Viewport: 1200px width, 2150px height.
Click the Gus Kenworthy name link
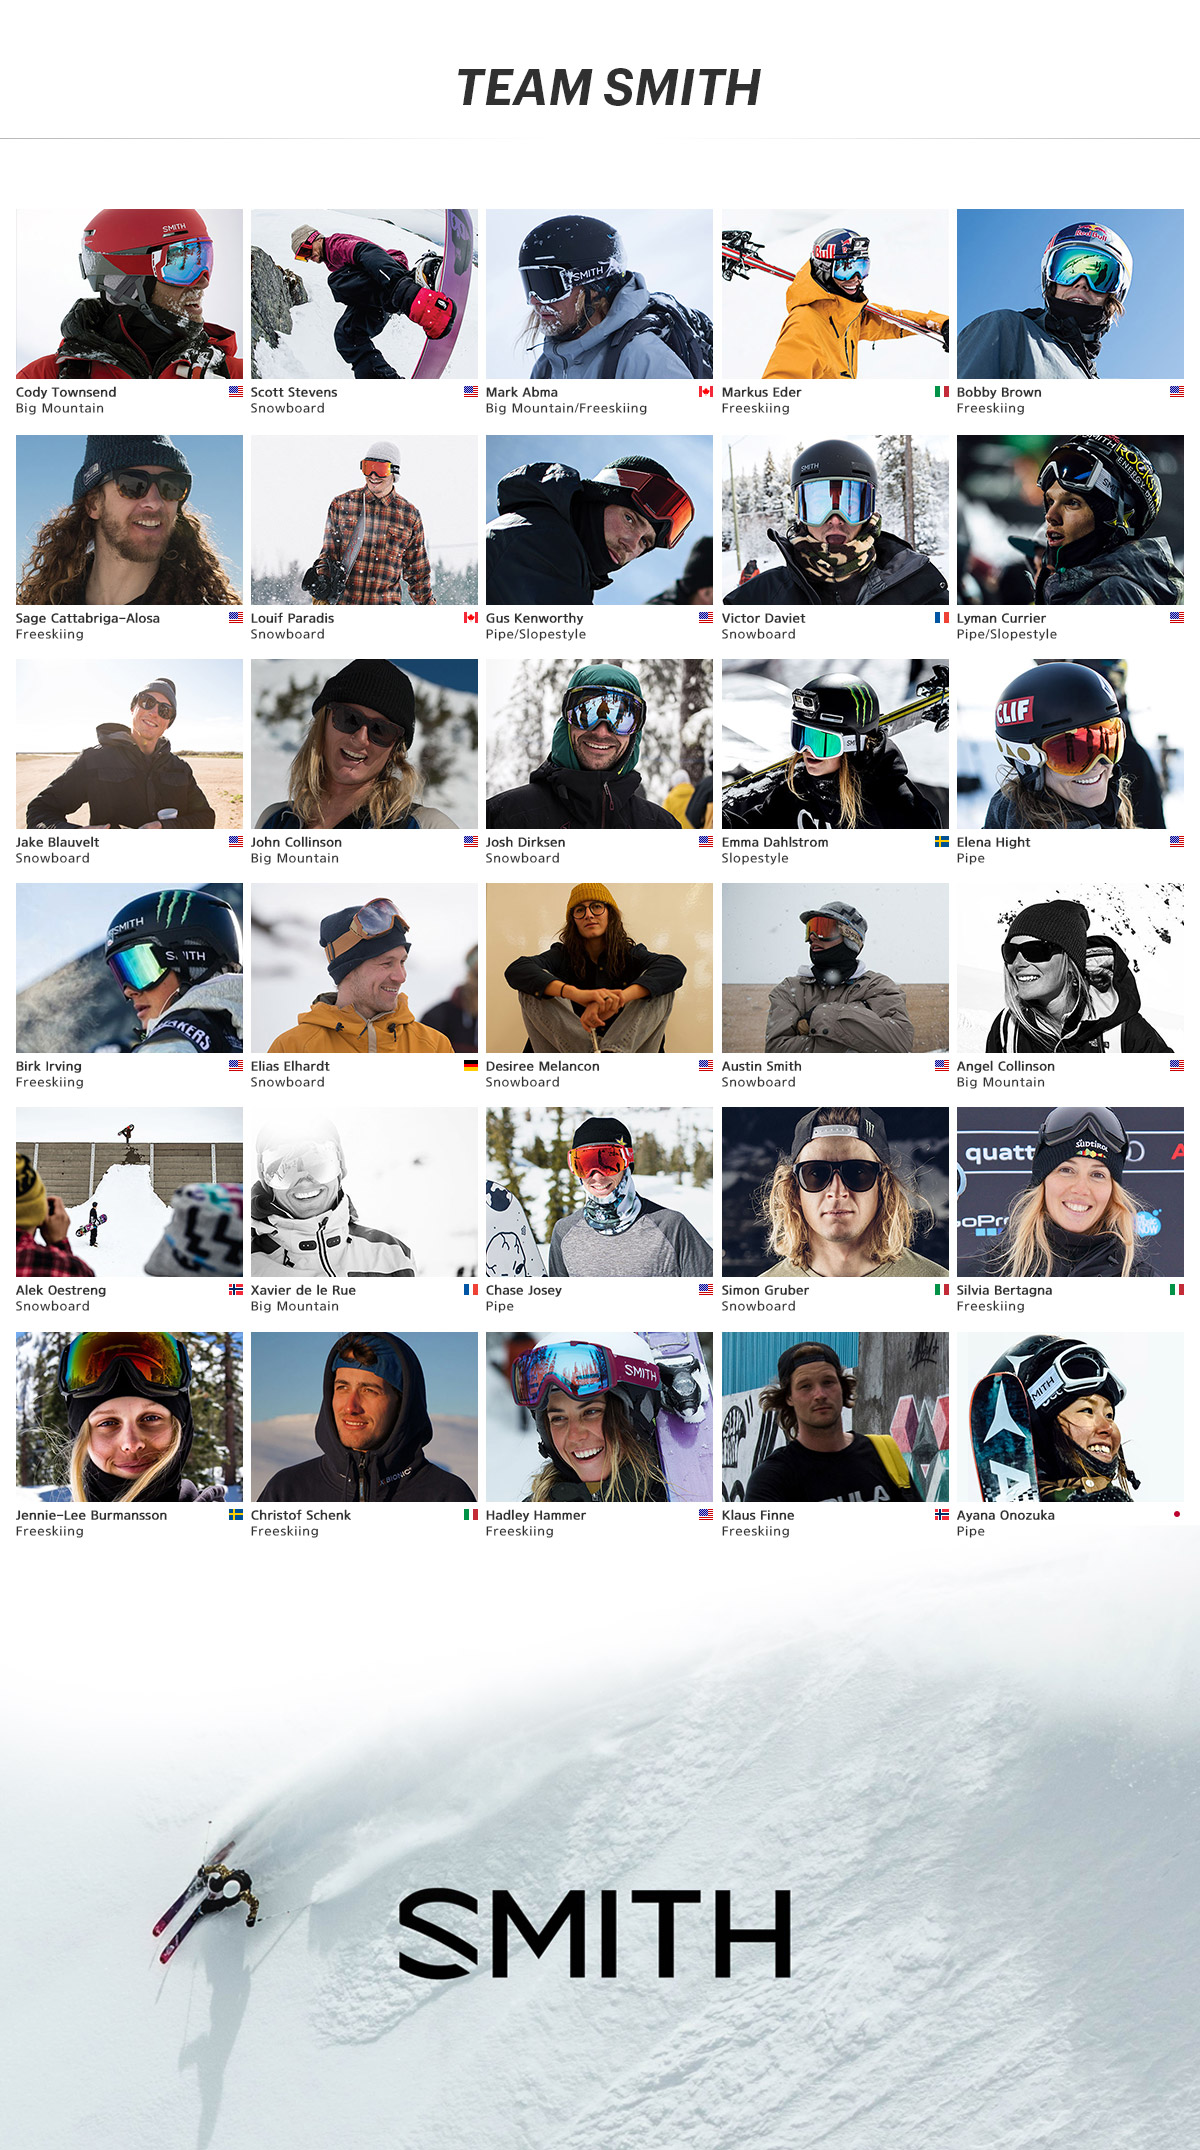pos(534,618)
